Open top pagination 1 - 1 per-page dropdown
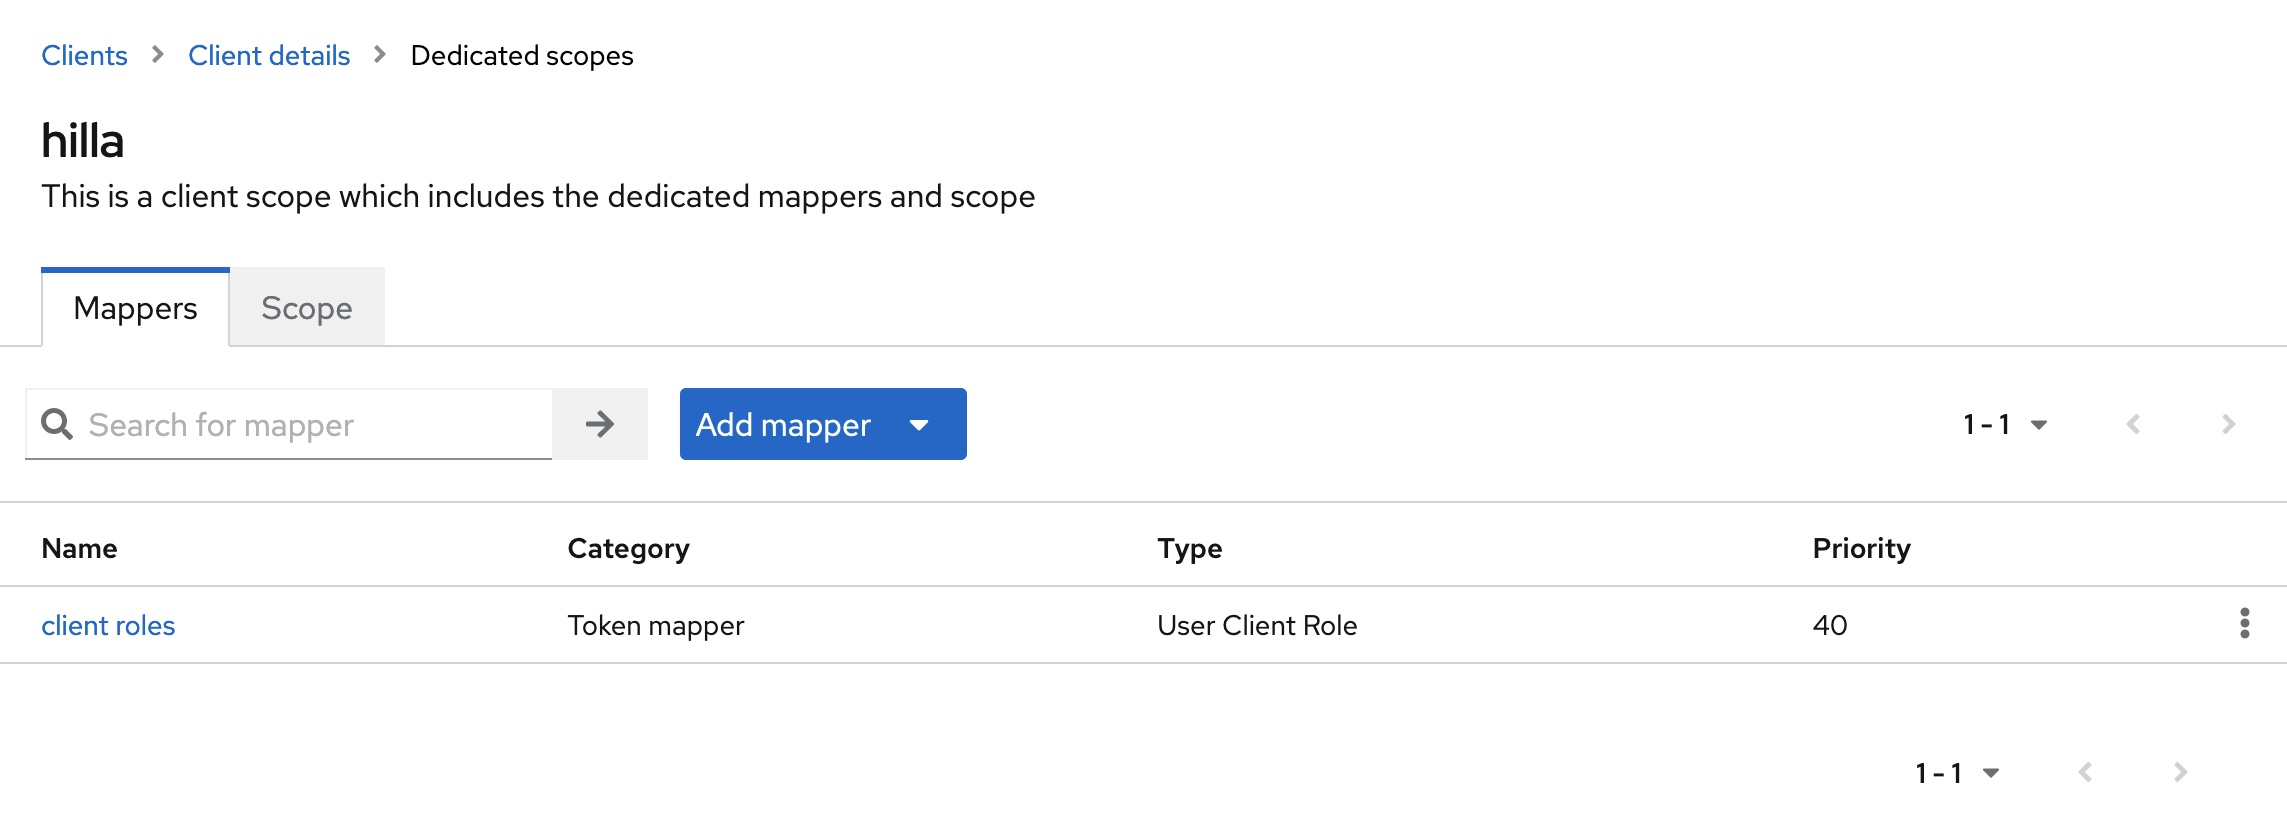2287x818 pixels. click(x=2005, y=424)
